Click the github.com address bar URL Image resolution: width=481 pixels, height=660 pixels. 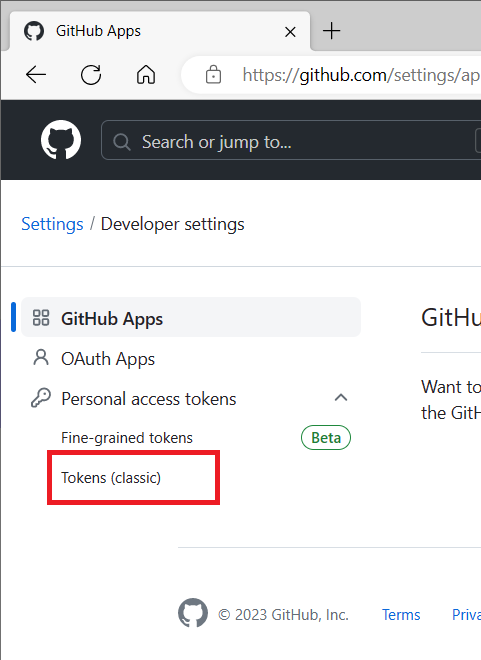[x=361, y=75]
